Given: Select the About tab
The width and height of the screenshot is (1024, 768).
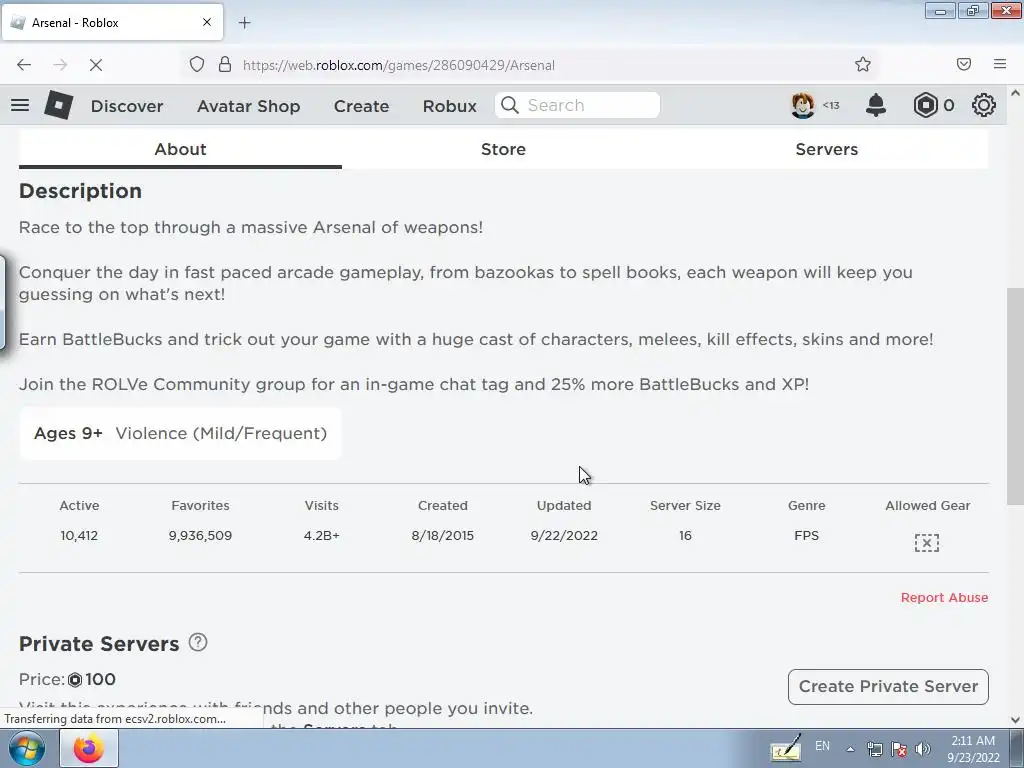Looking at the screenshot, I should (x=180, y=149).
